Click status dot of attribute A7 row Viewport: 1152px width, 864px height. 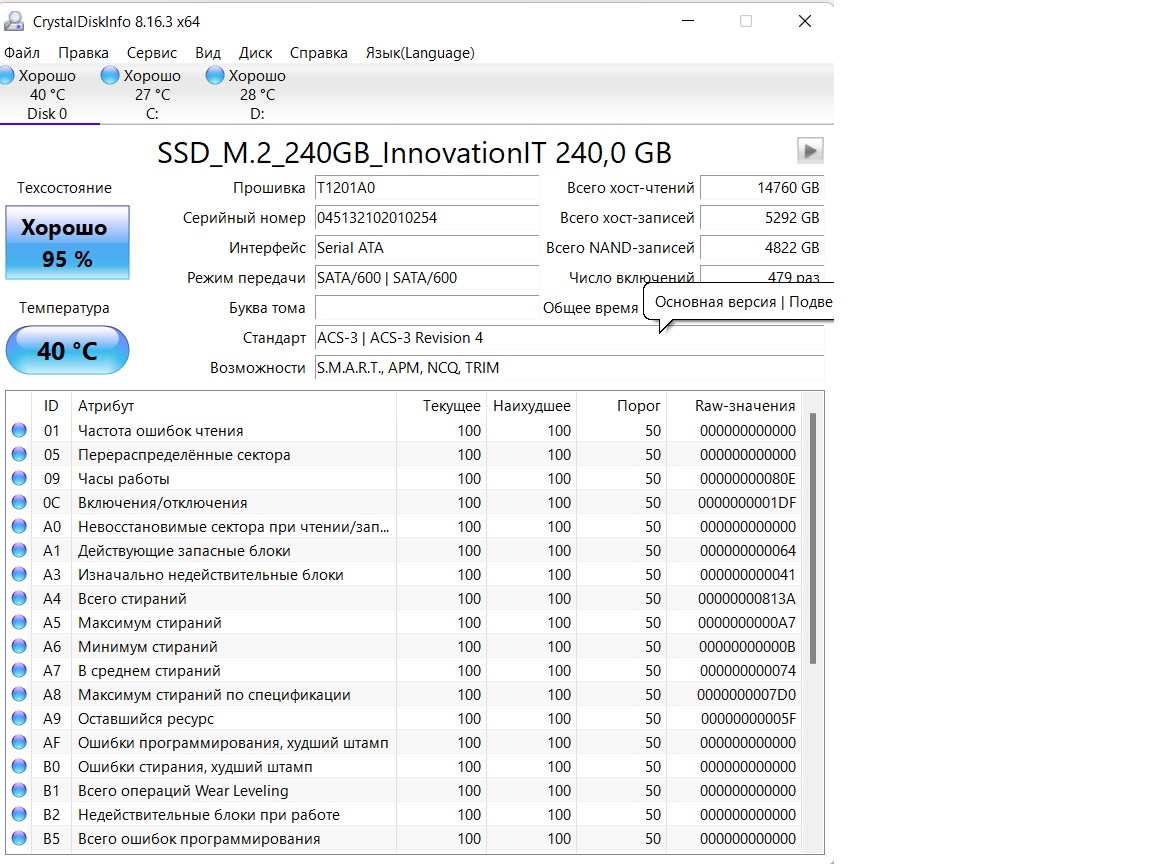pyautogui.click(x=19, y=670)
